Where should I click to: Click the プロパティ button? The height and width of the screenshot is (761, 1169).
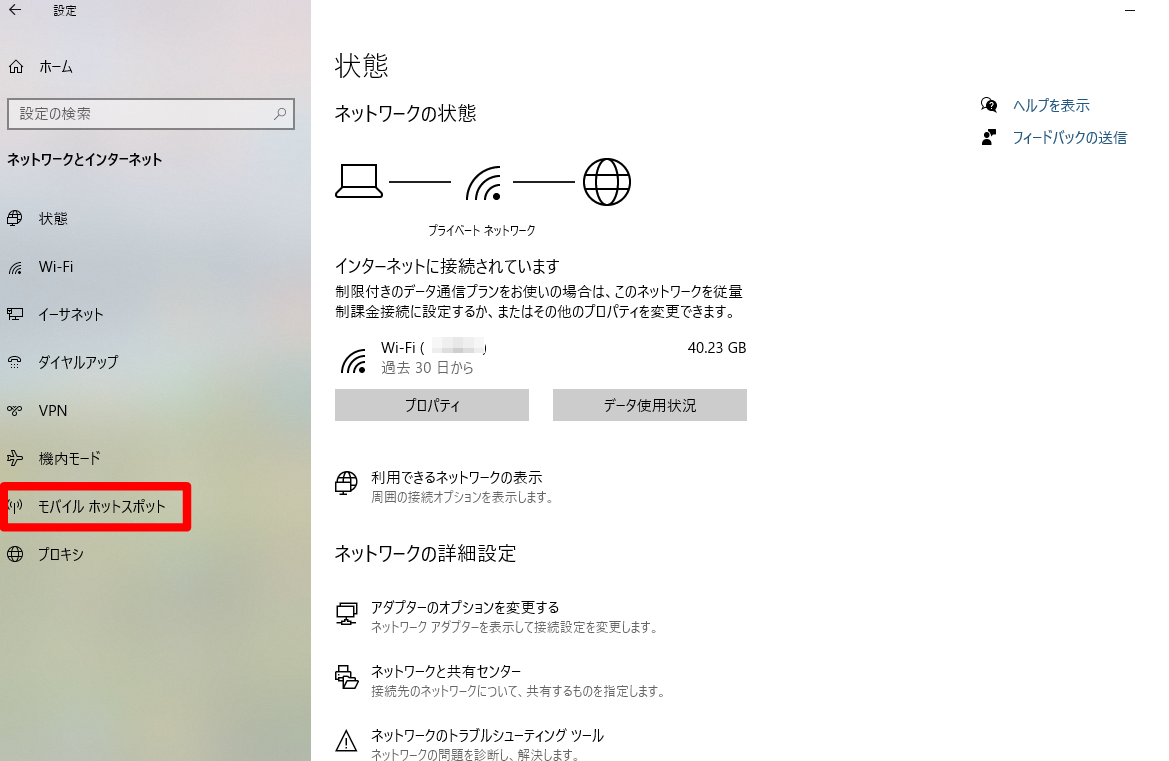click(431, 404)
